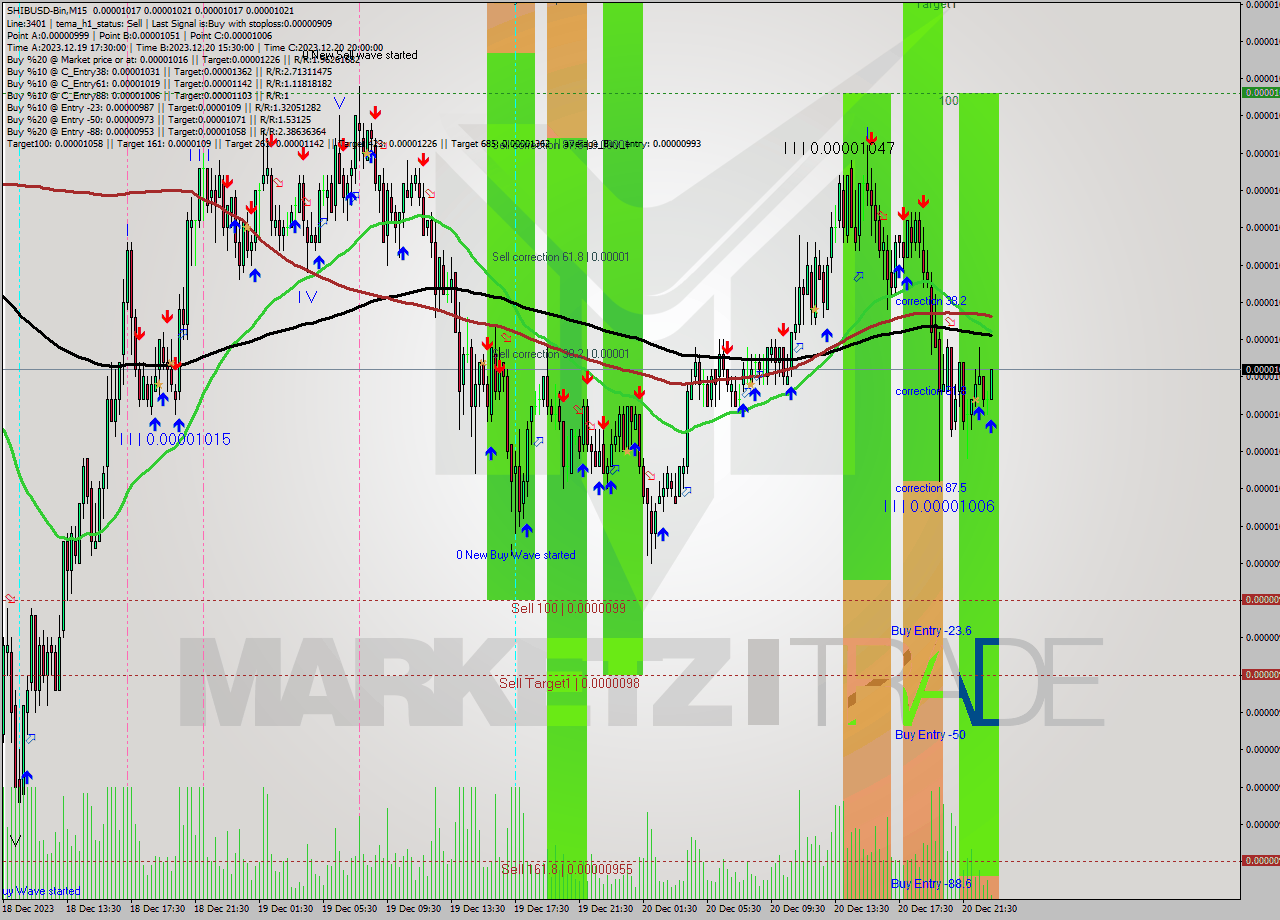1280x920 pixels.
Task: Click the '20 Dec 13:30' time axis label
Action: point(863,909)
